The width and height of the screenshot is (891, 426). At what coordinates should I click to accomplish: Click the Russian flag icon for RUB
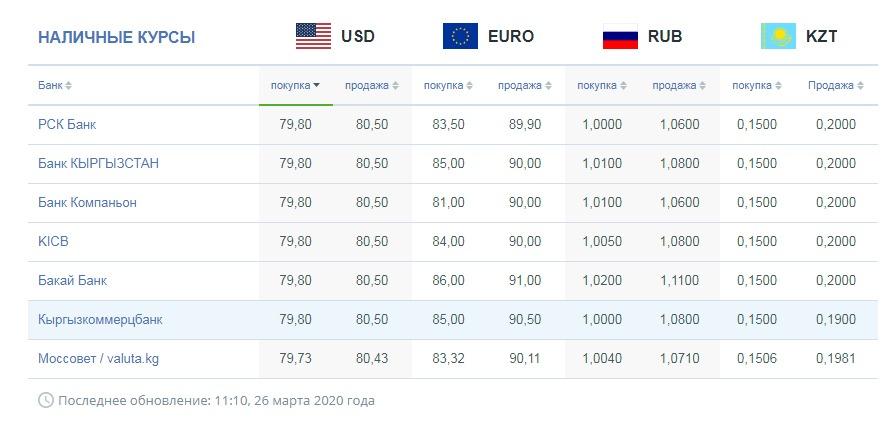point(620,36)
